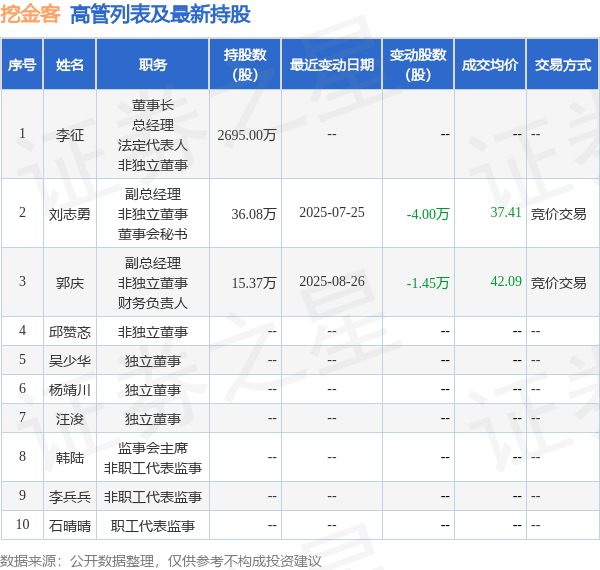Click 财务负责人 in 郭庆's row

153,303
